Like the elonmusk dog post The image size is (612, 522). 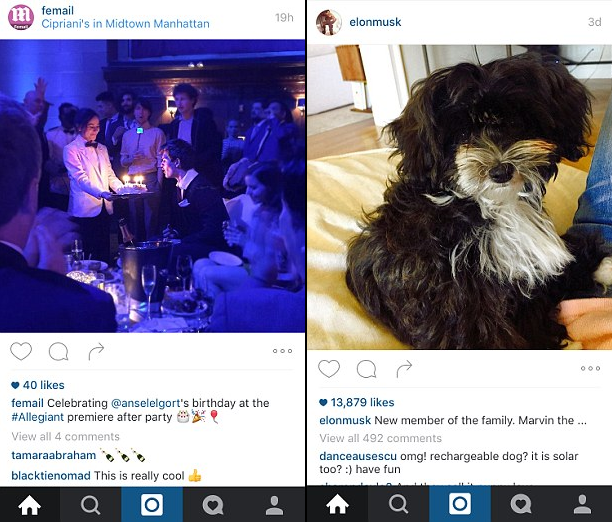coord(329,369)
